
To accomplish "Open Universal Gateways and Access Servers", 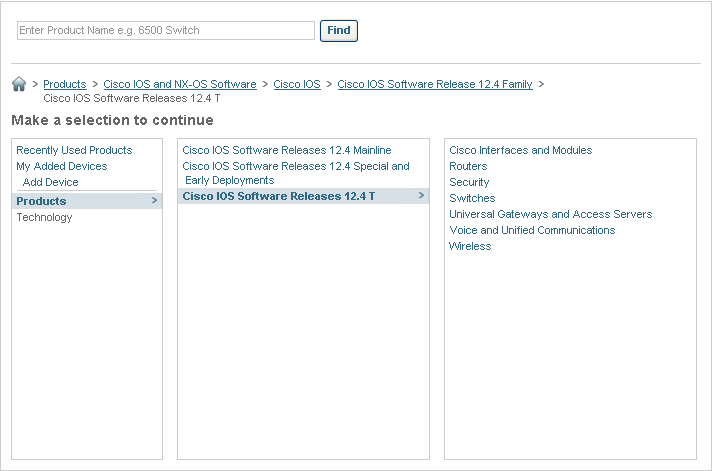I will pos(551,214).
